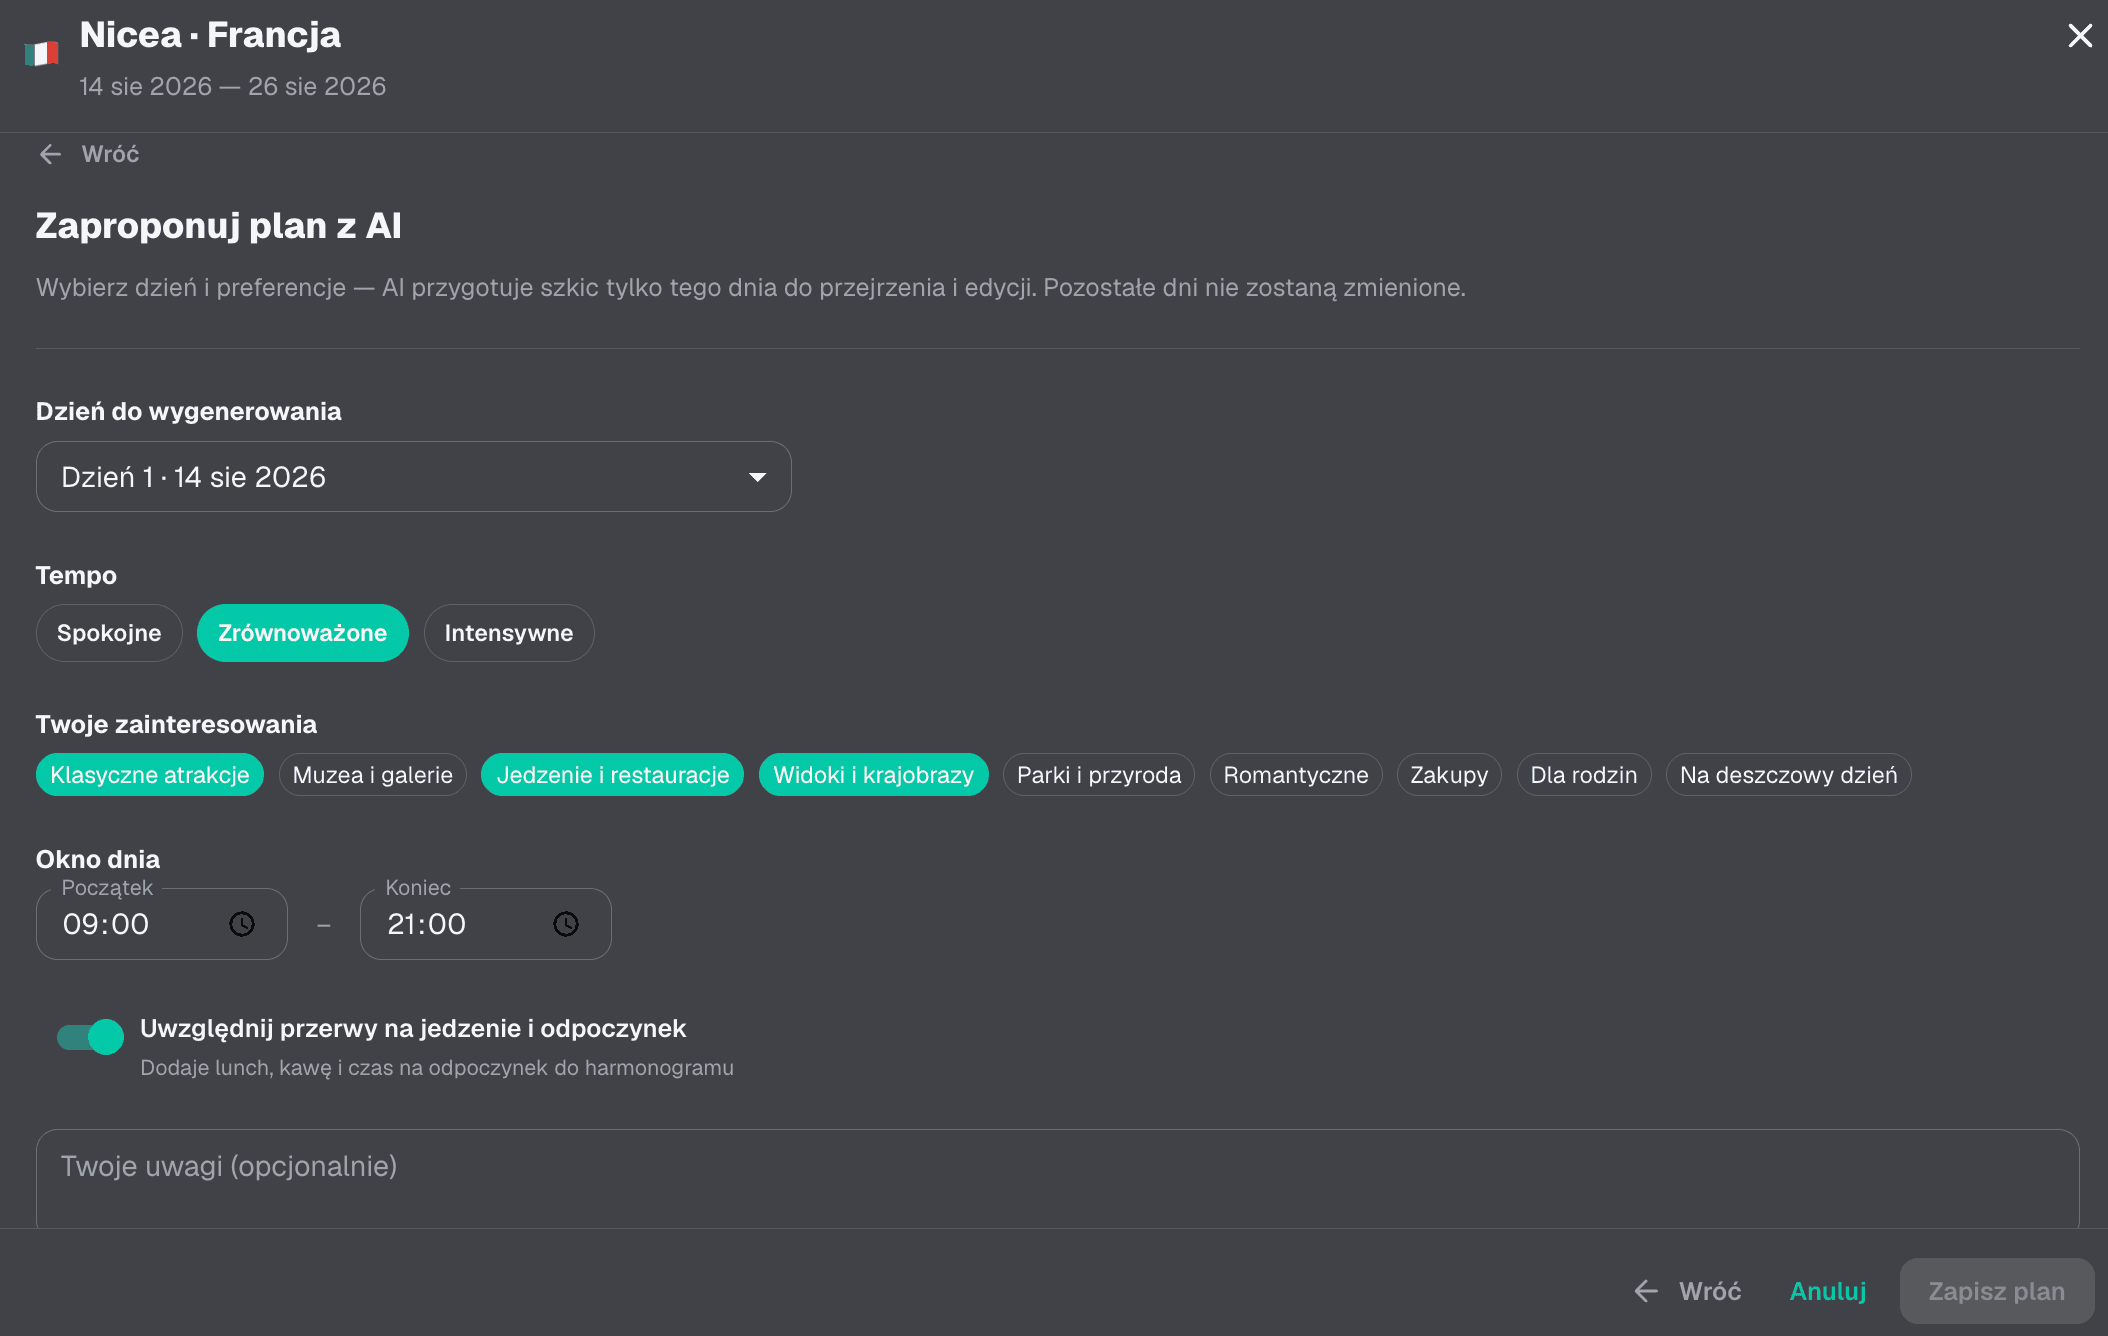The width and height of the screenshot is (2108, 1336).
Task: Click the Dzień 1 · 14 sie 2026 text
Action: click(194, 477)
